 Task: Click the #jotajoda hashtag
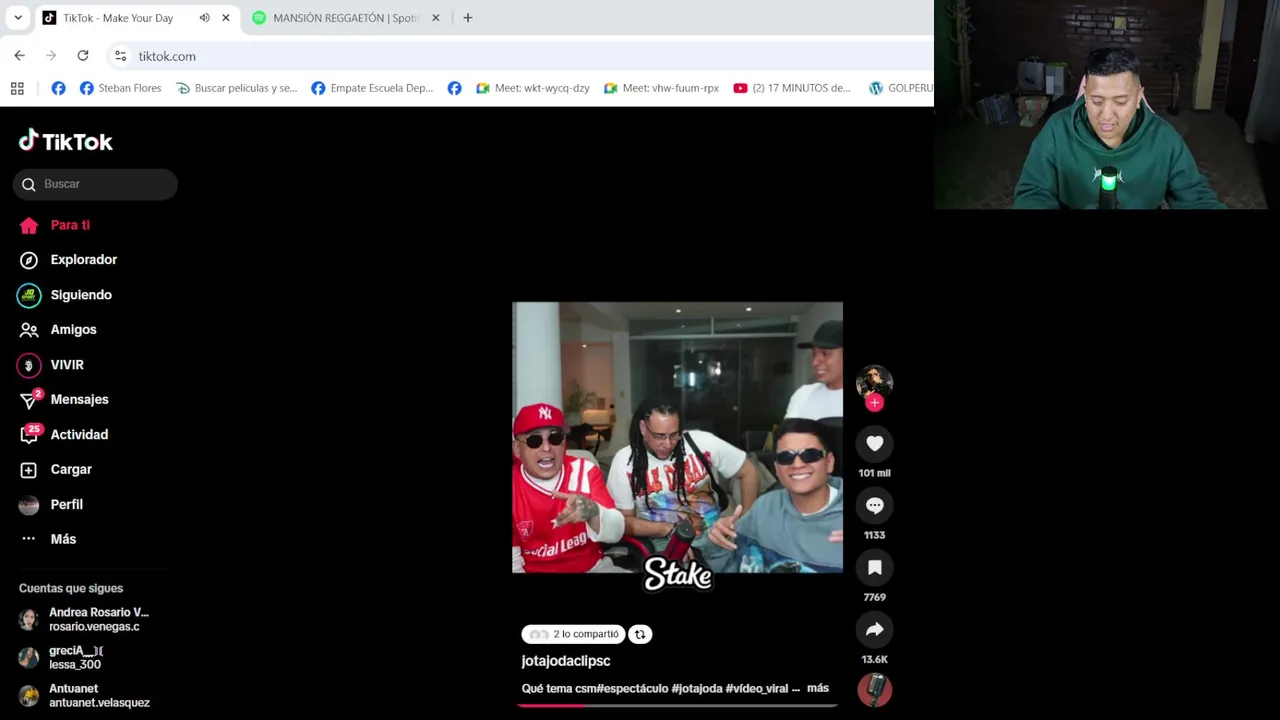point(696,688)
